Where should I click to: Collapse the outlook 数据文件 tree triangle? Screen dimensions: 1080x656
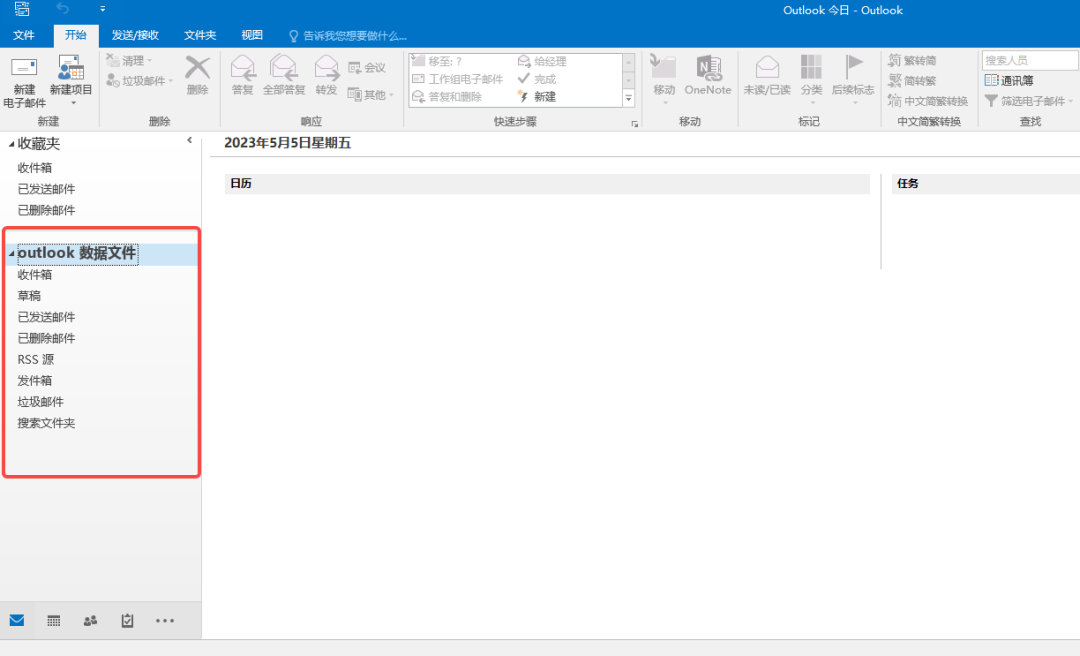[11, 254]
